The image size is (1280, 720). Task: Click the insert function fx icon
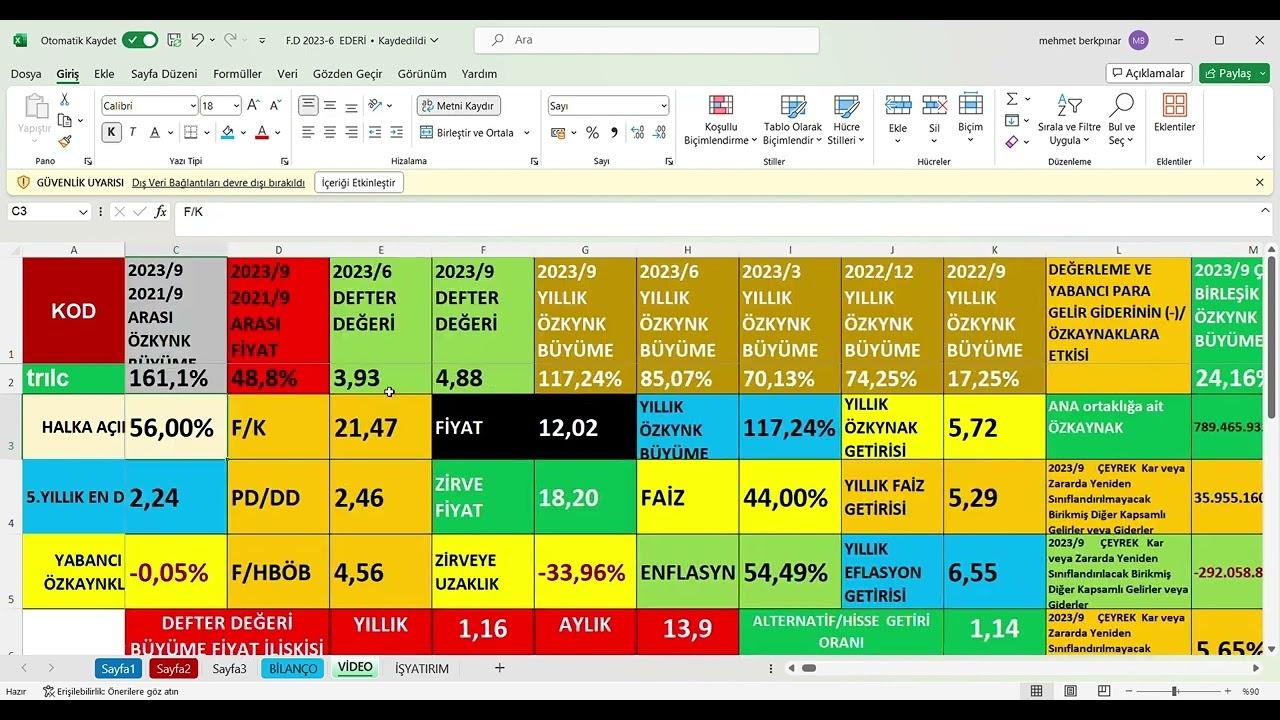160,212
